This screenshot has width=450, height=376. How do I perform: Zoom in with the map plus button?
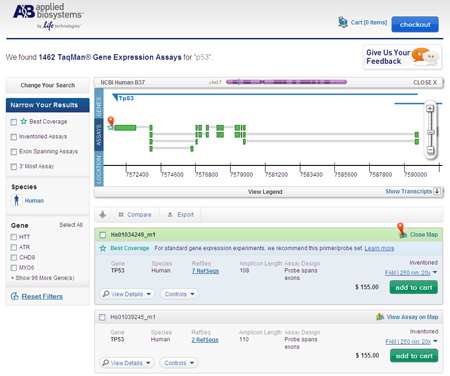tap(430, 108)
